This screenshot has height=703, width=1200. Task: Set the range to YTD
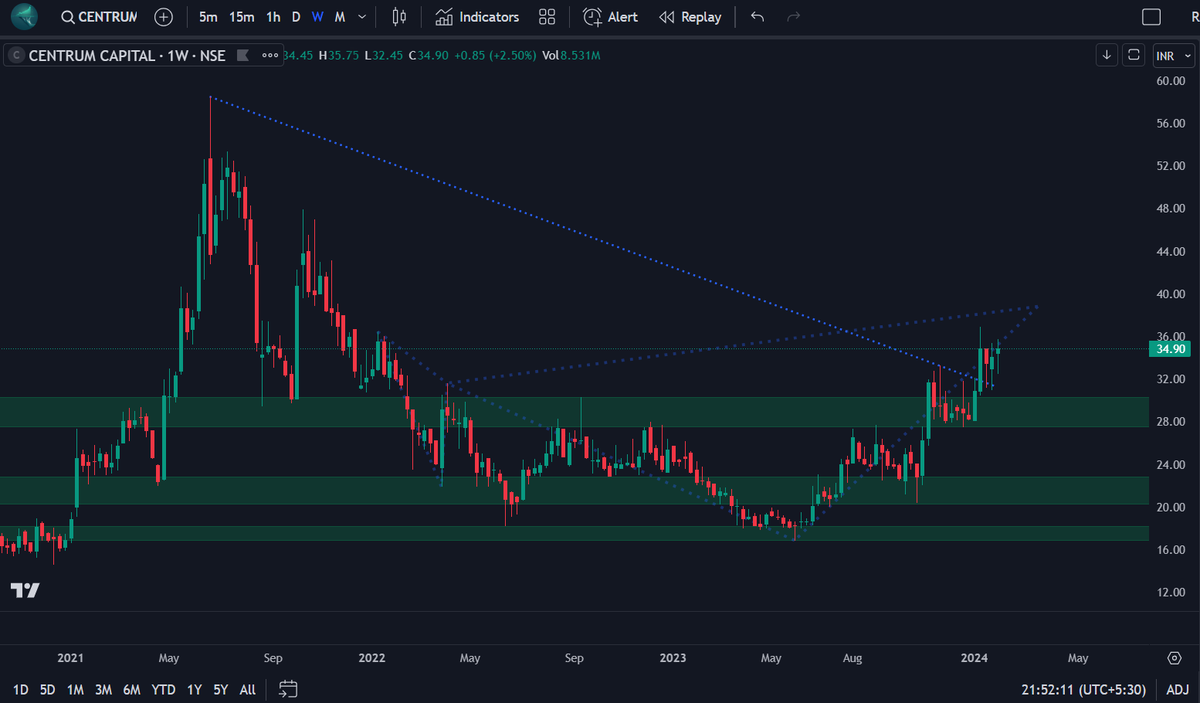point(163,689)
